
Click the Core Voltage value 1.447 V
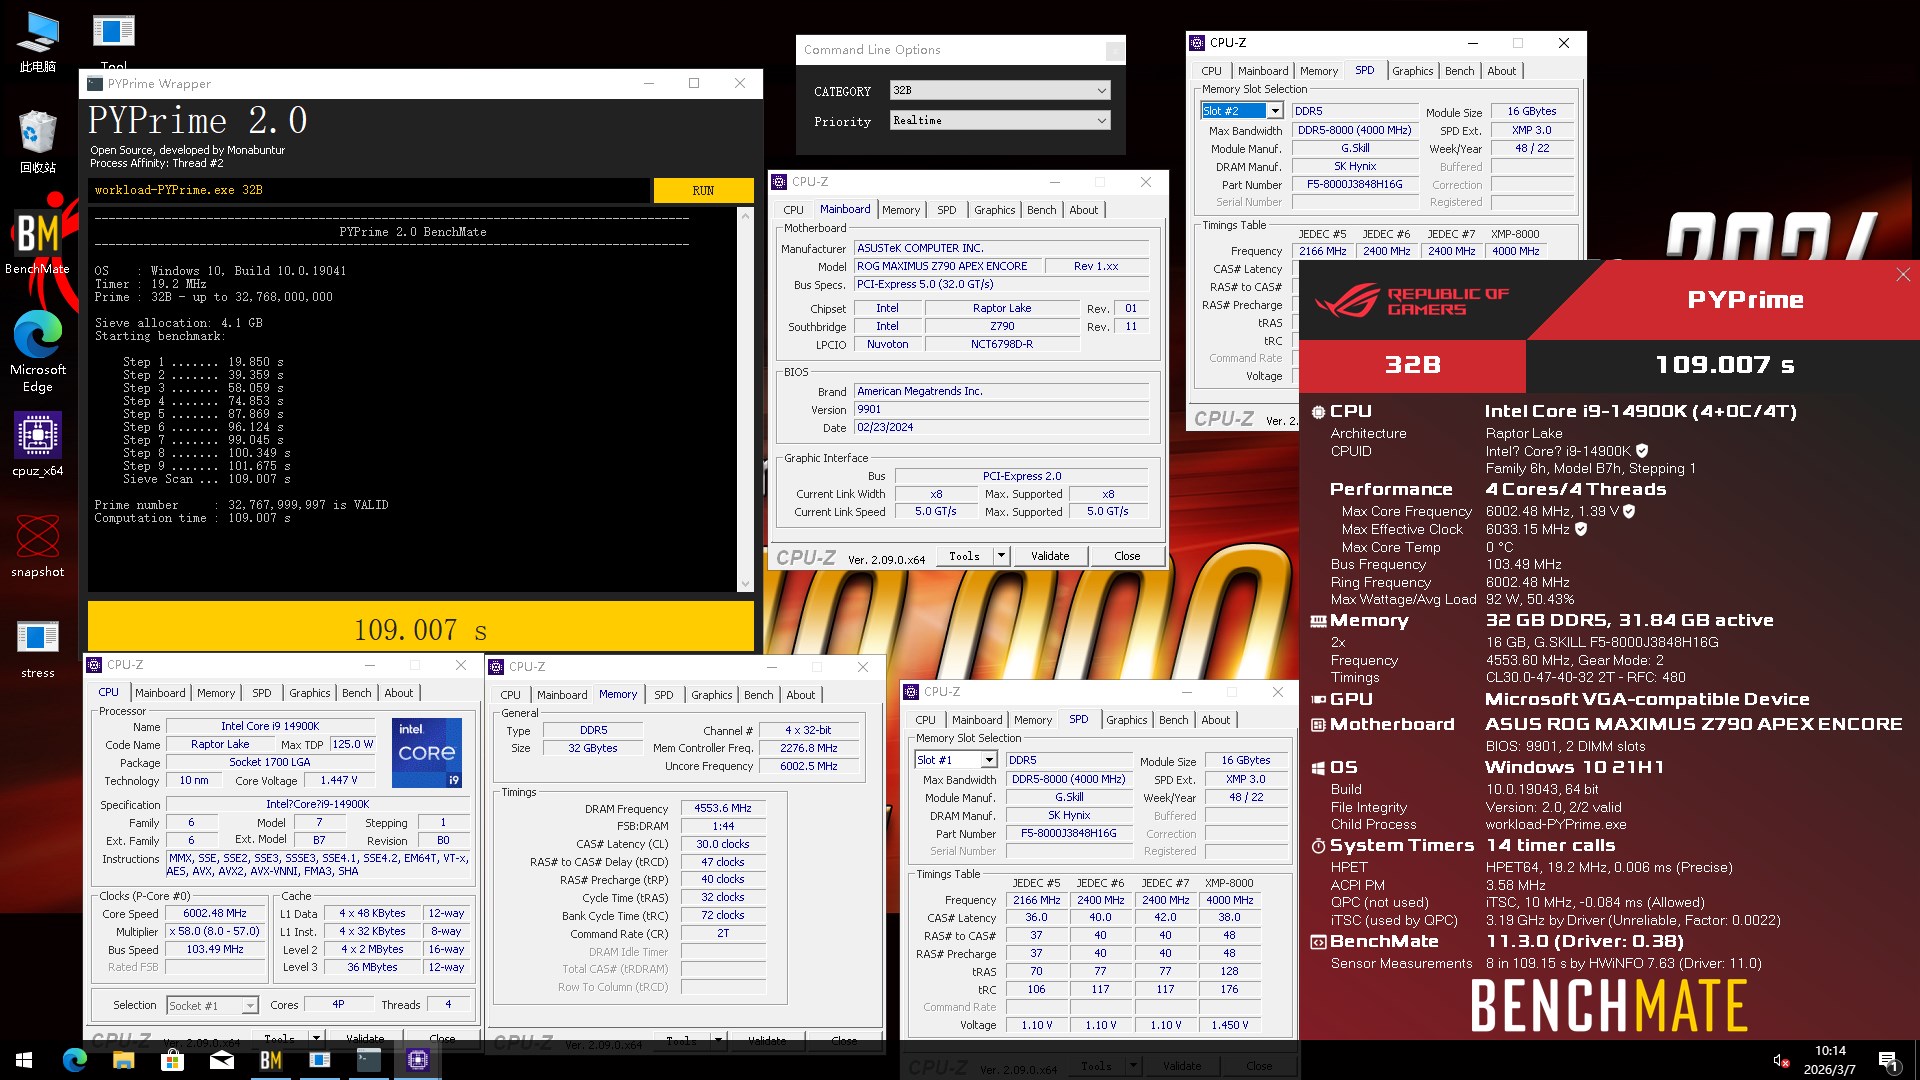pyautogui.click(x=338, y=780)
